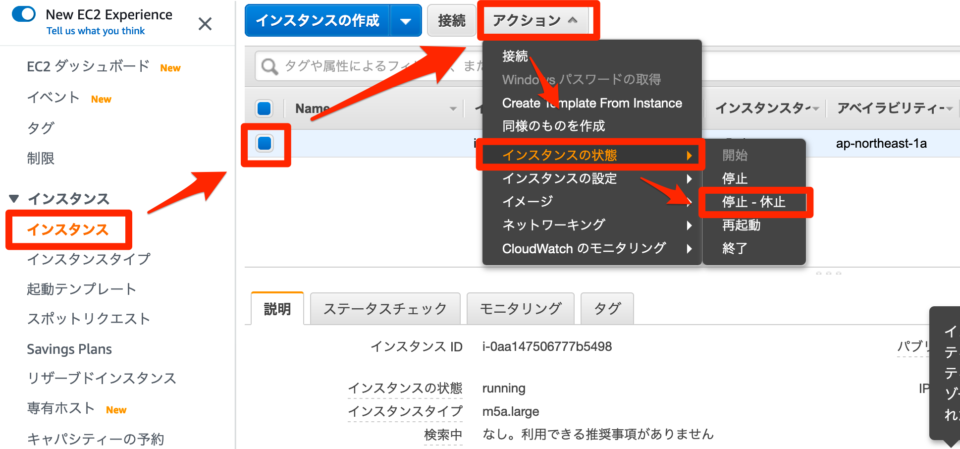Image resolution: width=960 pixels, height=449 pixels.
Task: Select 停止 in the instance state submenu
Action: 735,179
